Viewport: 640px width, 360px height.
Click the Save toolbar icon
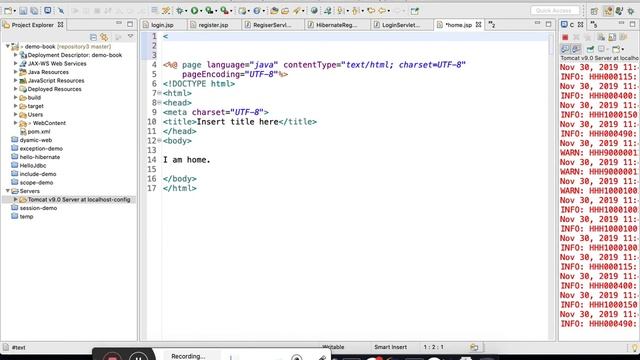(x=23, y=11)
